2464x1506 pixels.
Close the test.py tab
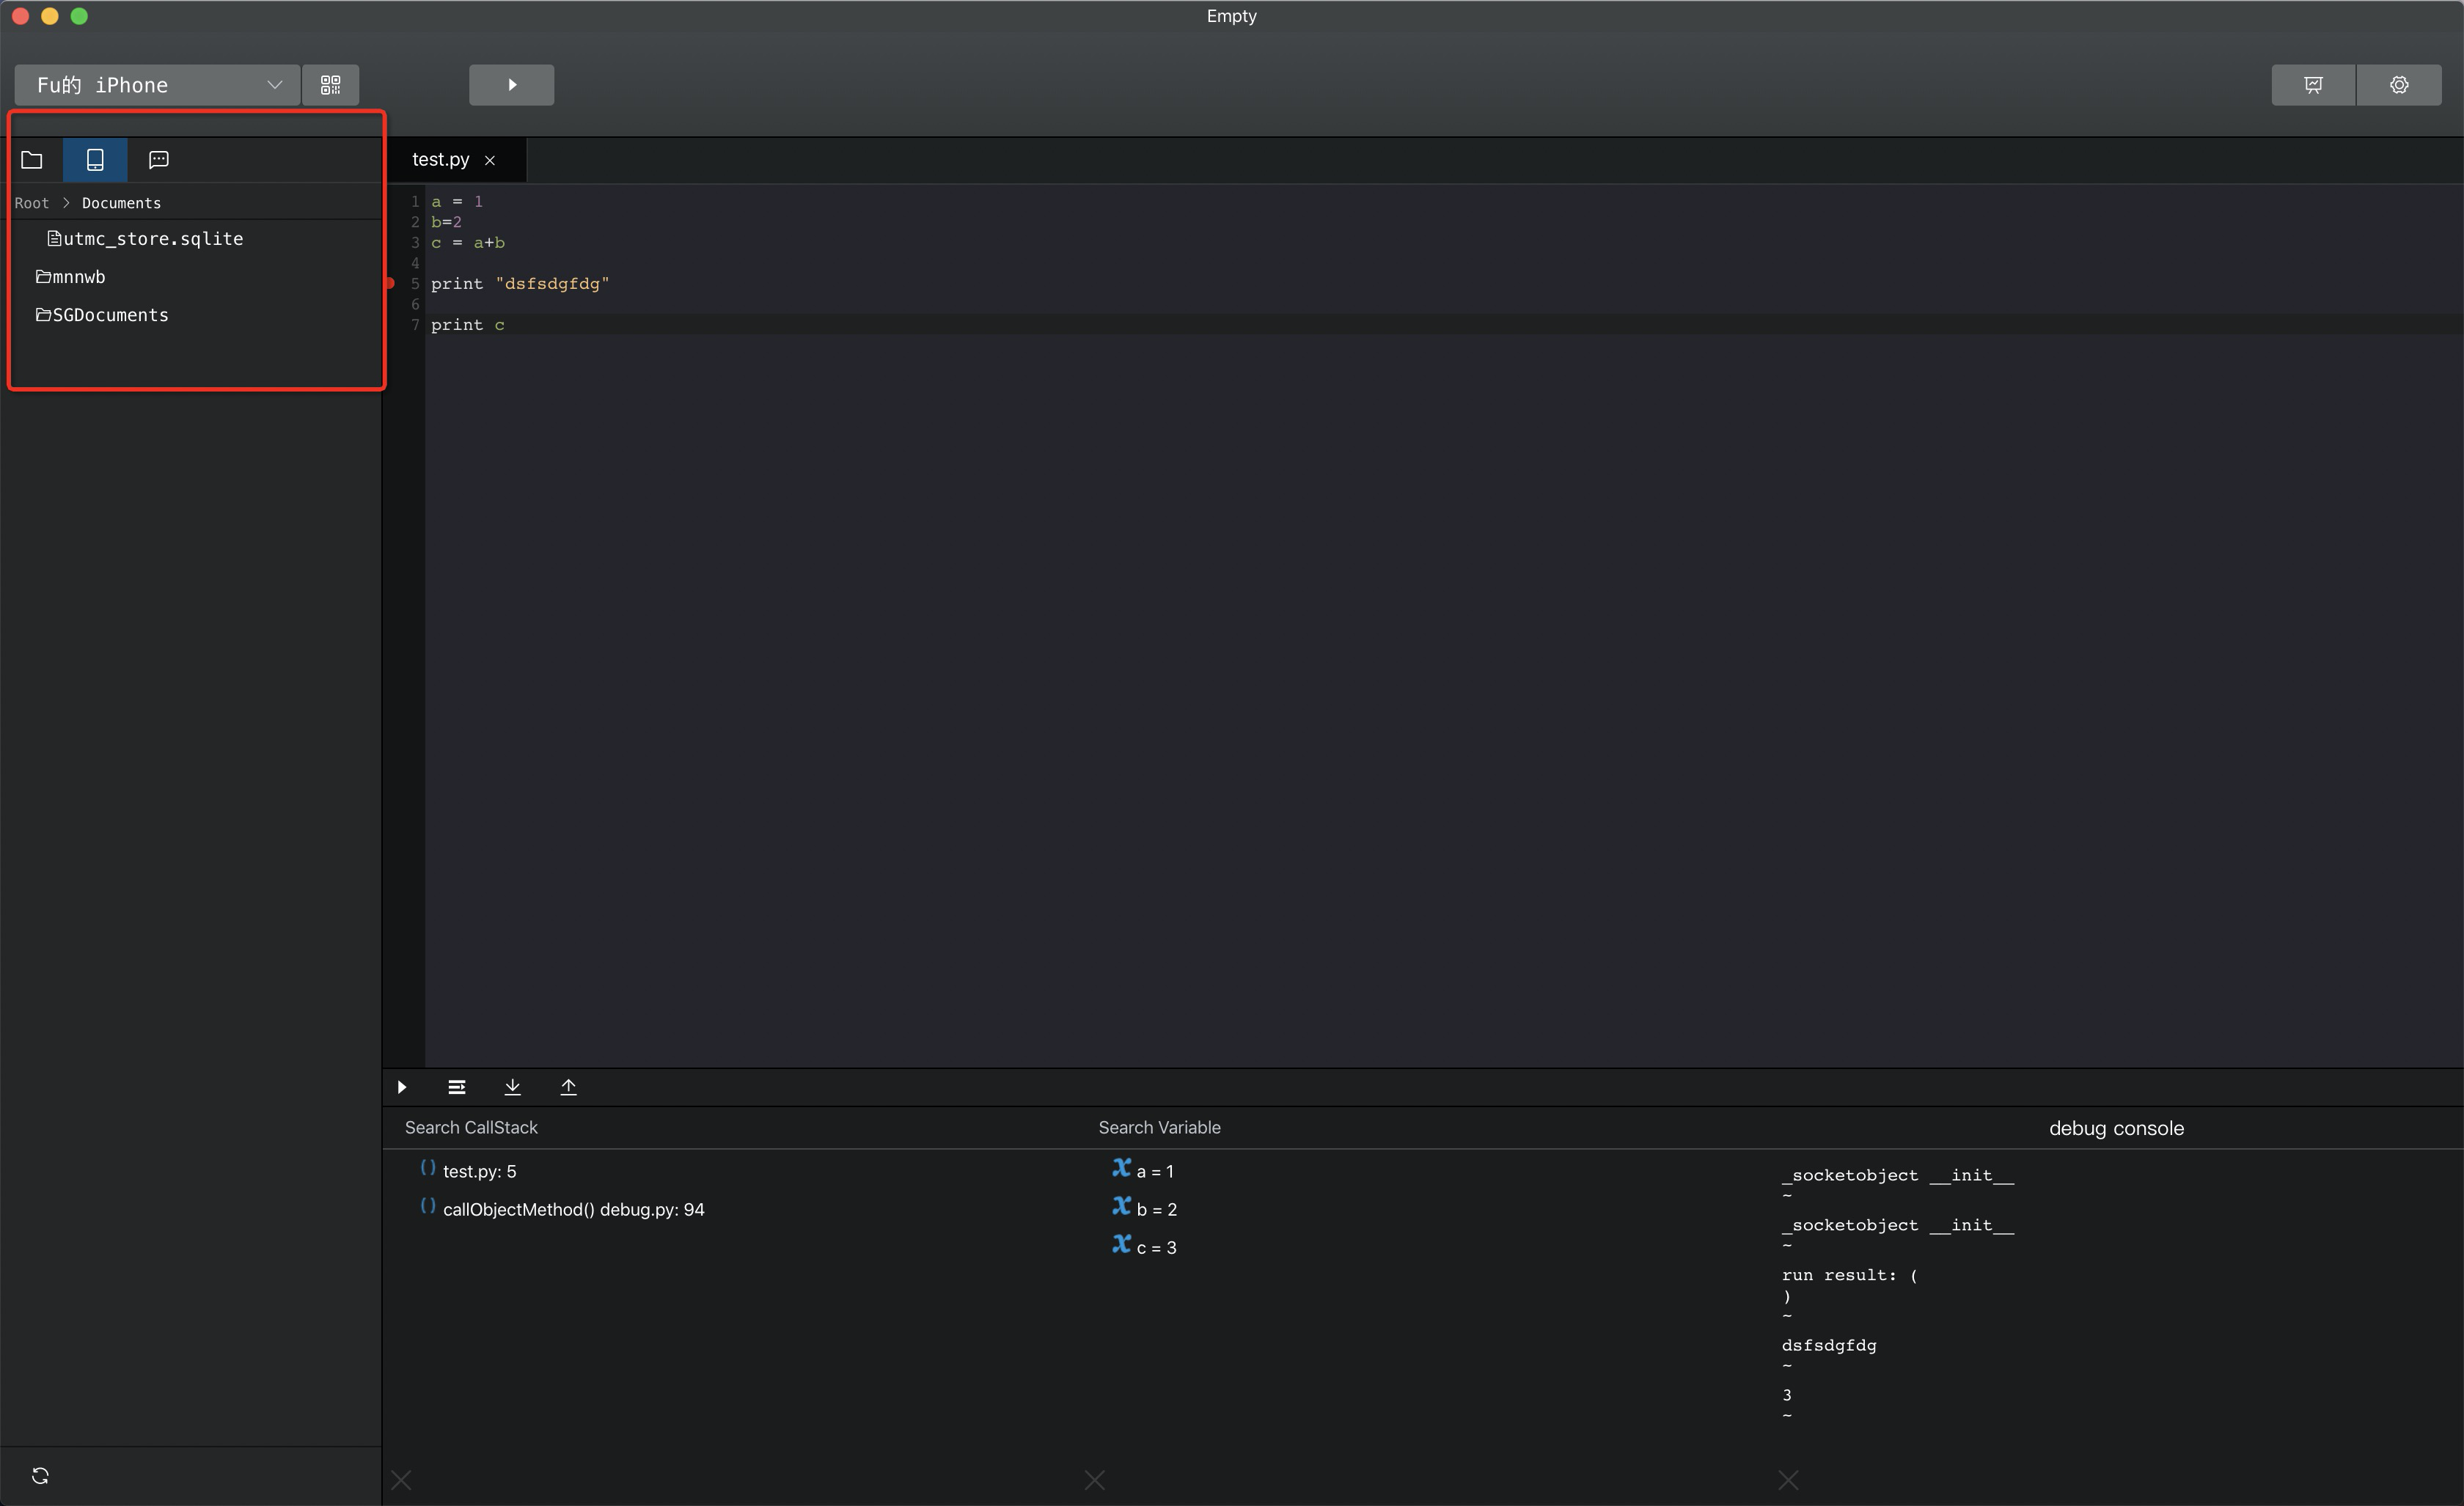coord(490,161)
